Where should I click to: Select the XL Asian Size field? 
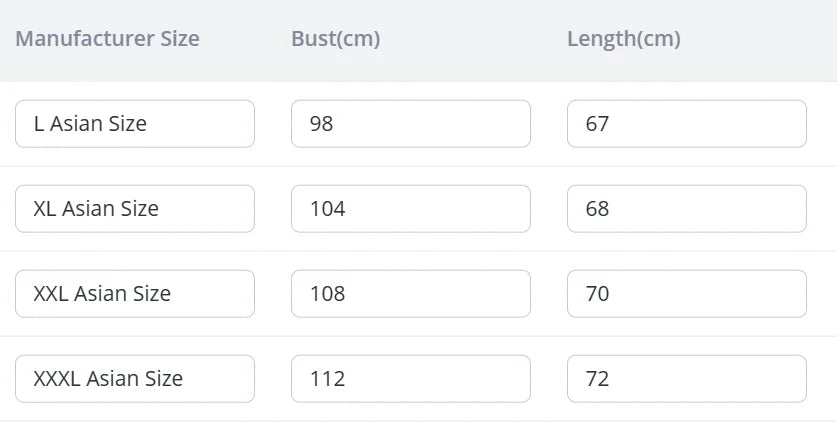[135, 209]
